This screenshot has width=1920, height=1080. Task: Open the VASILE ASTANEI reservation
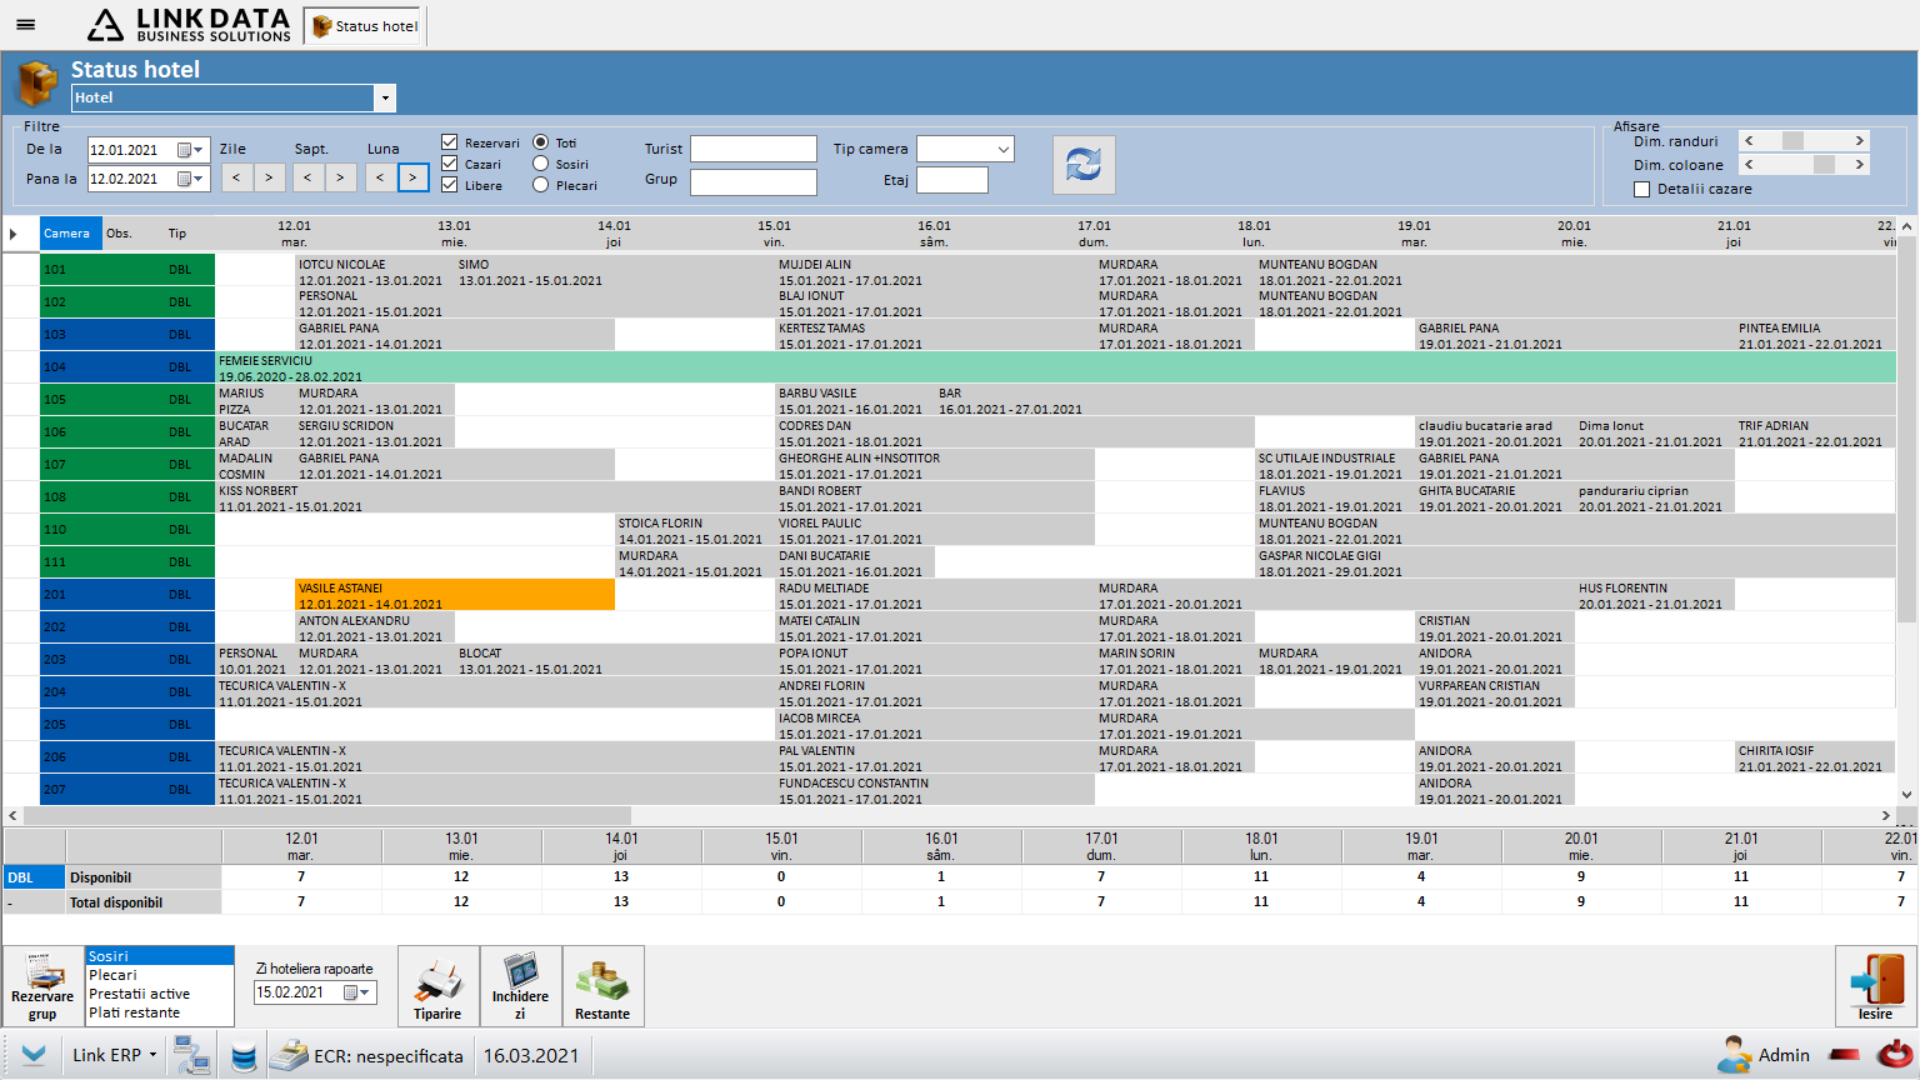[455, 595]
